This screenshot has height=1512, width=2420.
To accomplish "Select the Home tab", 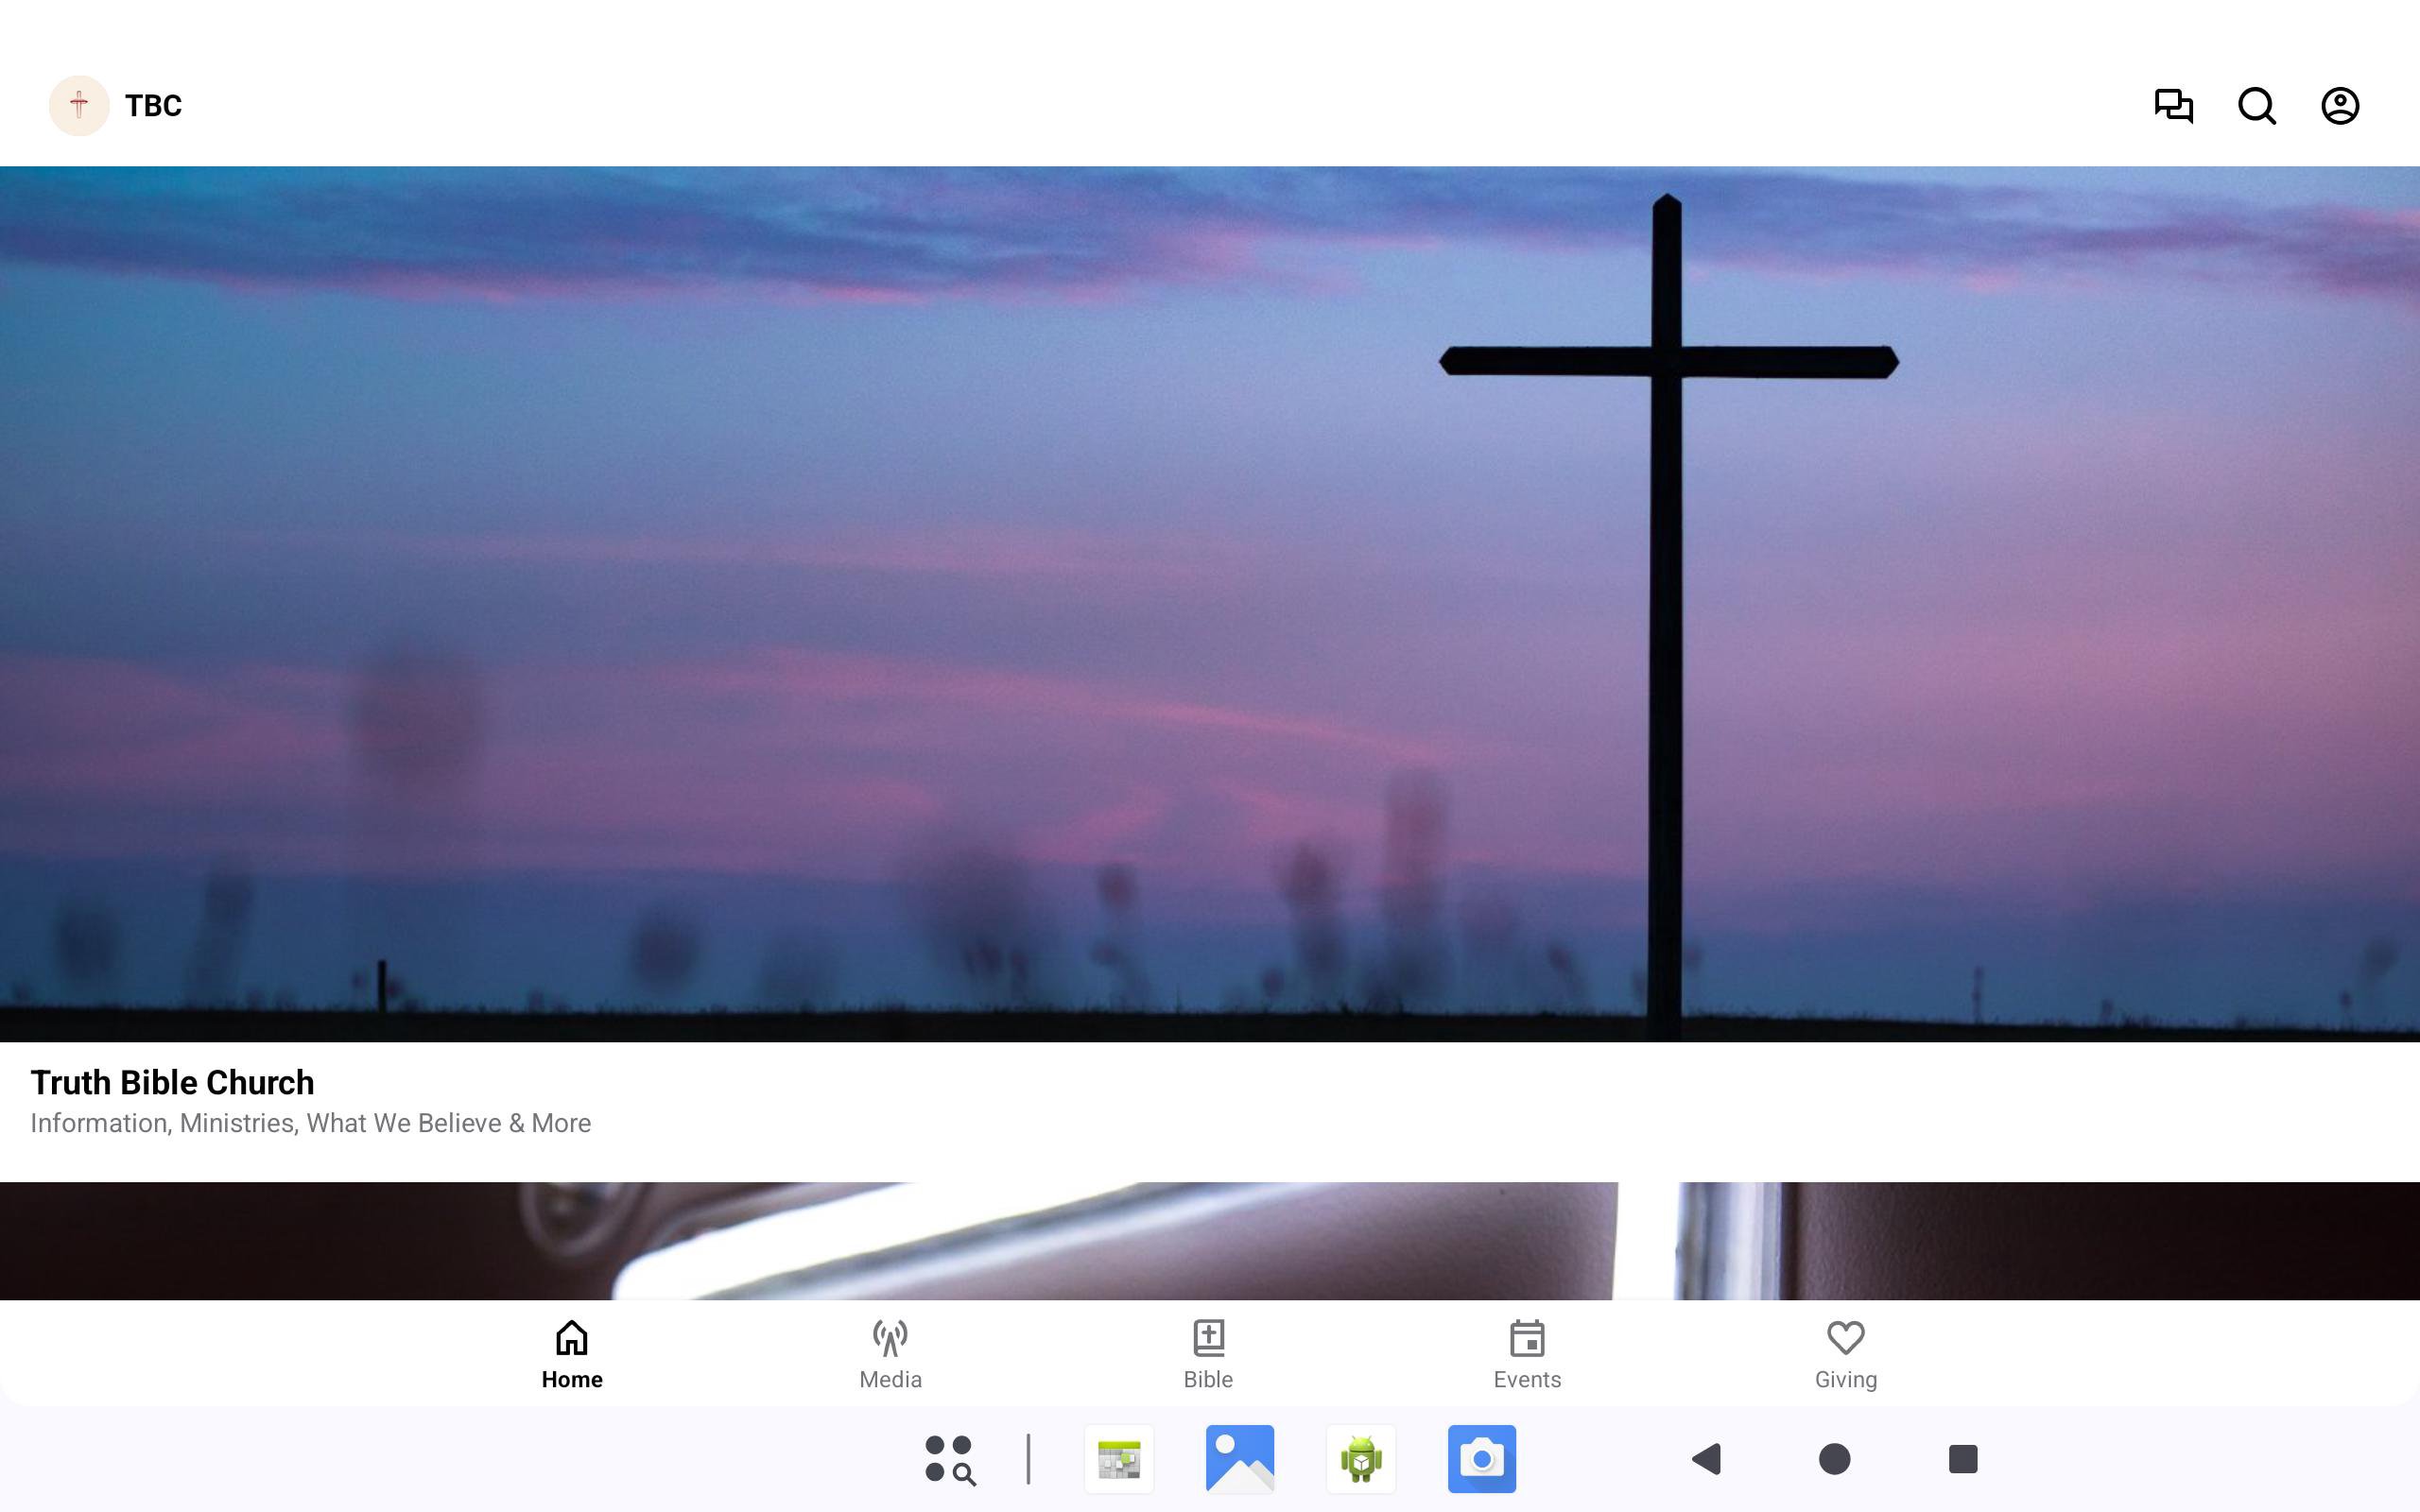I will coord(572,1354).
